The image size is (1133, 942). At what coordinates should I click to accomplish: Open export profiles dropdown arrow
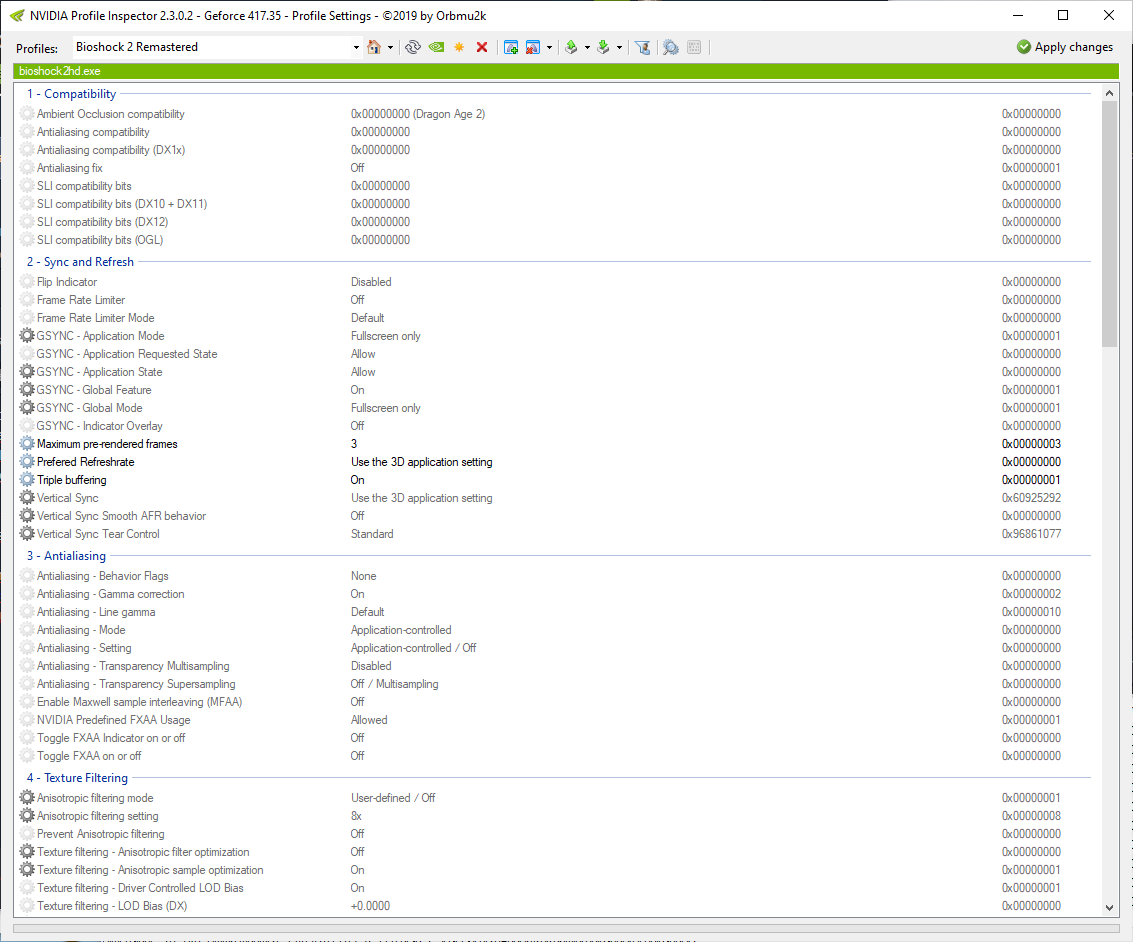click(587, 48)
